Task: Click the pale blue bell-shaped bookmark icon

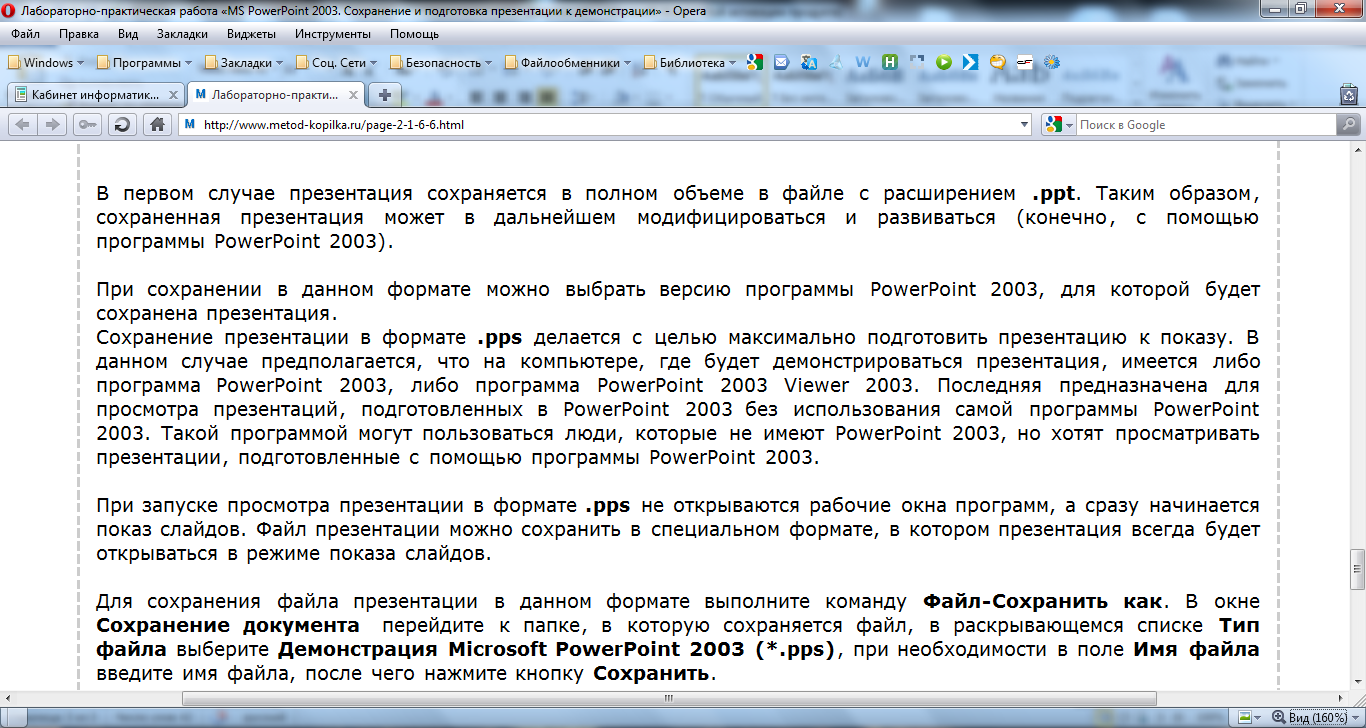Action: coord(835,62)
